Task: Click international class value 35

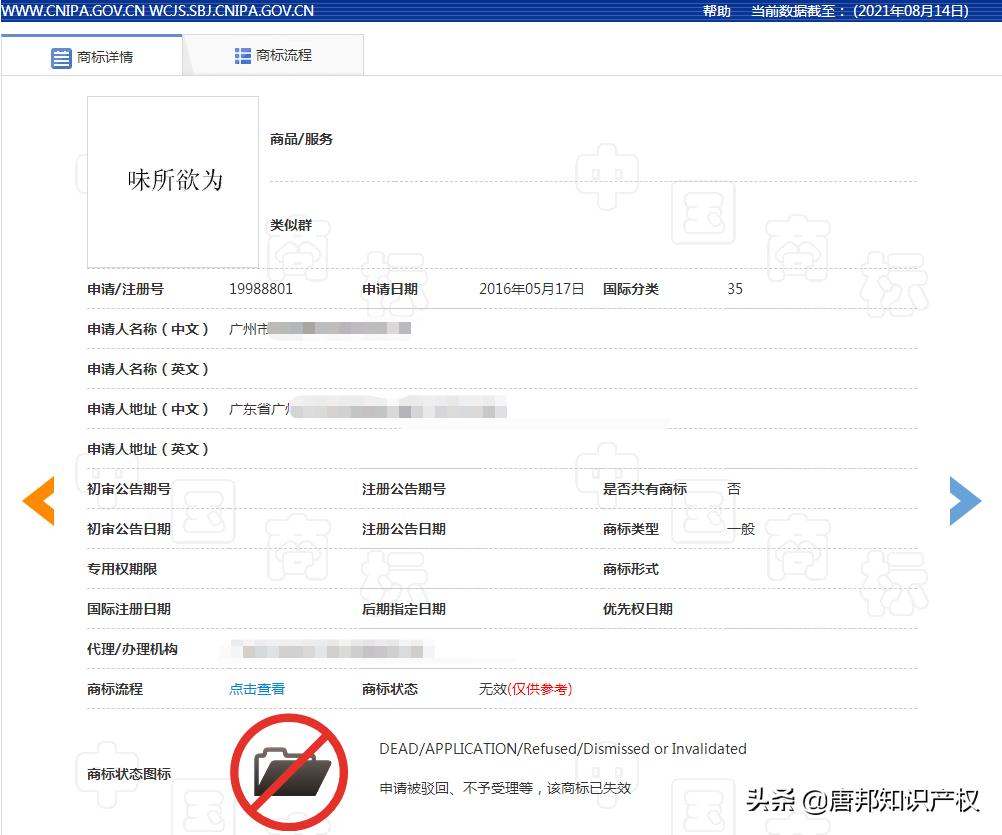Action: tap(734, 289)
